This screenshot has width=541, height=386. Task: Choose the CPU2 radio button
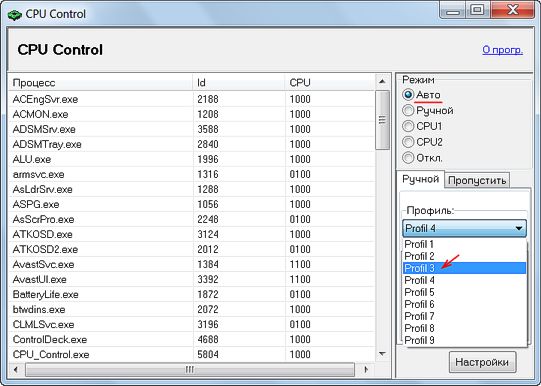[x=408, y=142]
